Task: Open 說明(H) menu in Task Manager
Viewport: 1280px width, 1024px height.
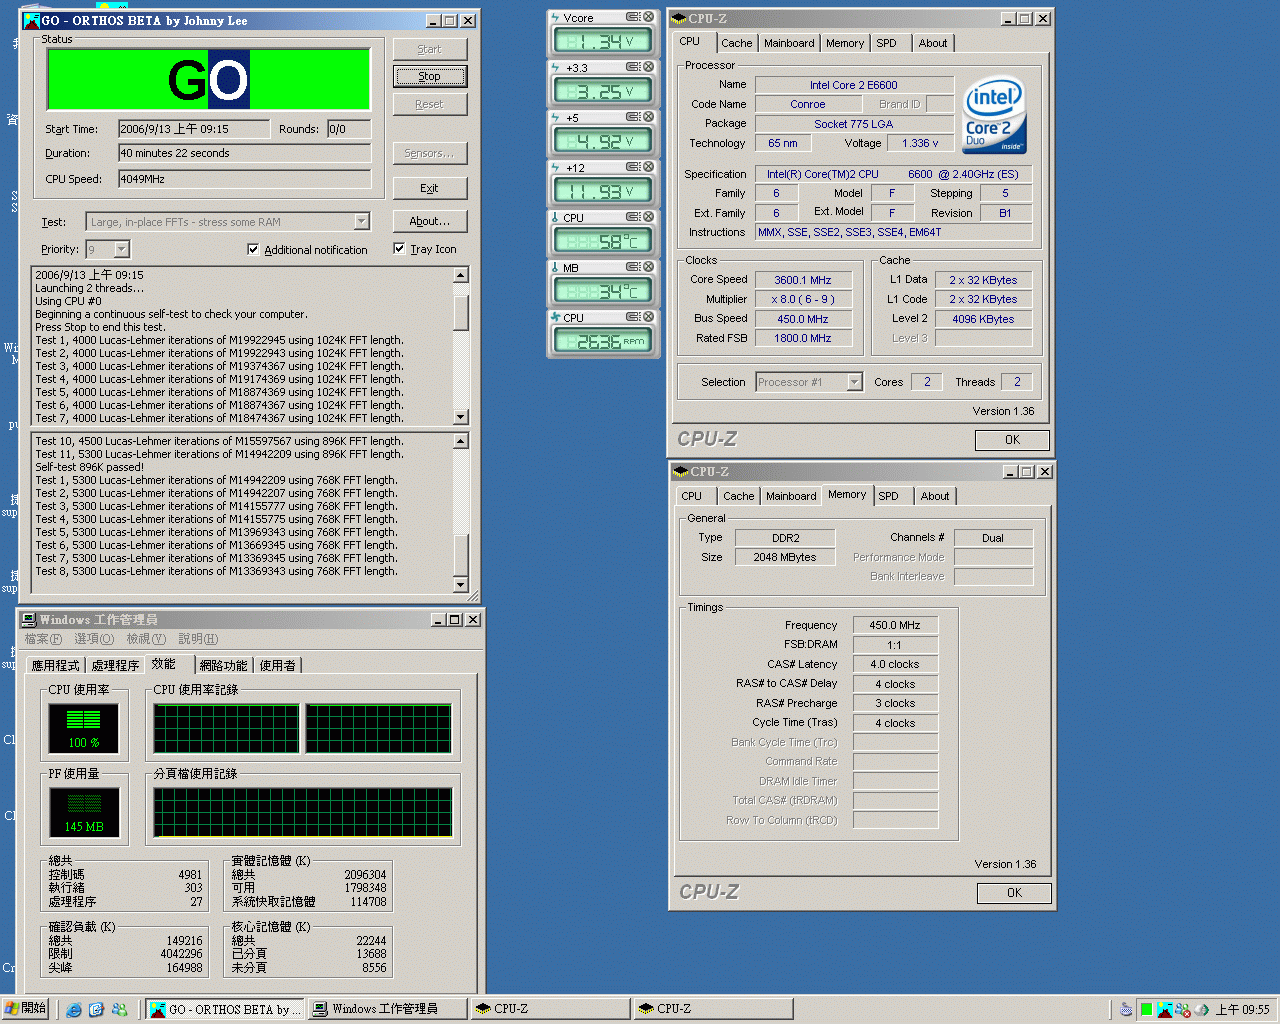Action: click(198, 639)
